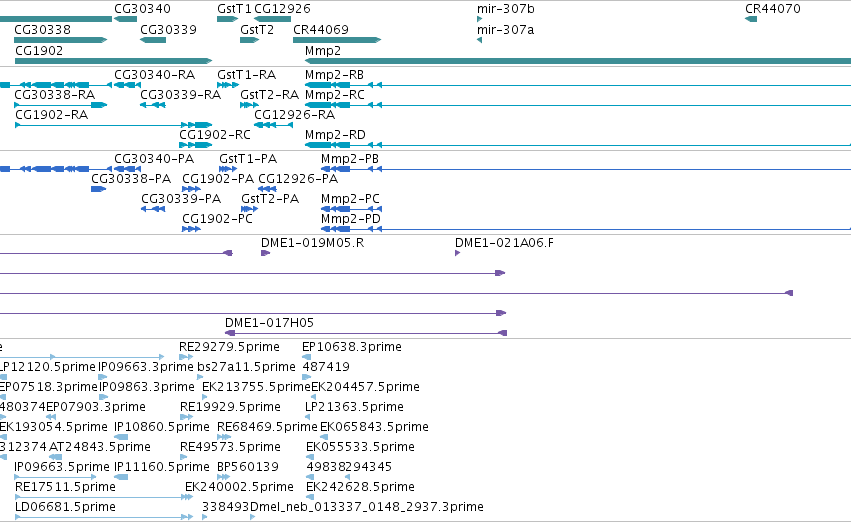Image resolution: width=851 pixels, height=522 pixels.
Task: Click EST RE29279.5prime
Action: click(230, 347)
